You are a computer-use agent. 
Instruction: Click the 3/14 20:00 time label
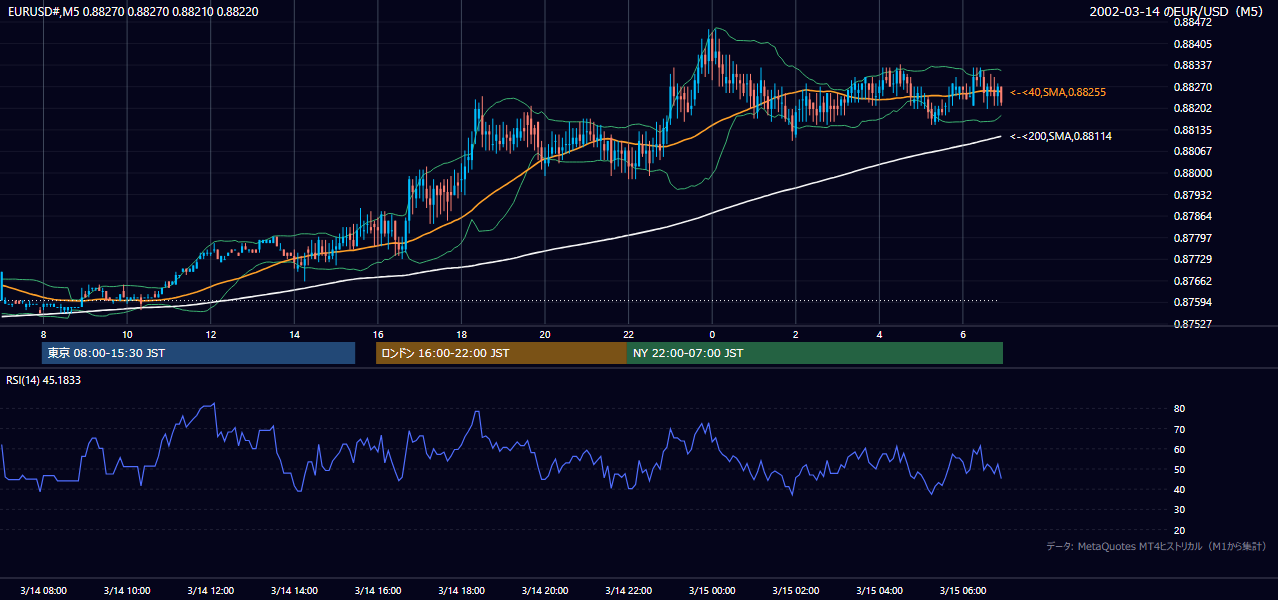tap(545, 591)
